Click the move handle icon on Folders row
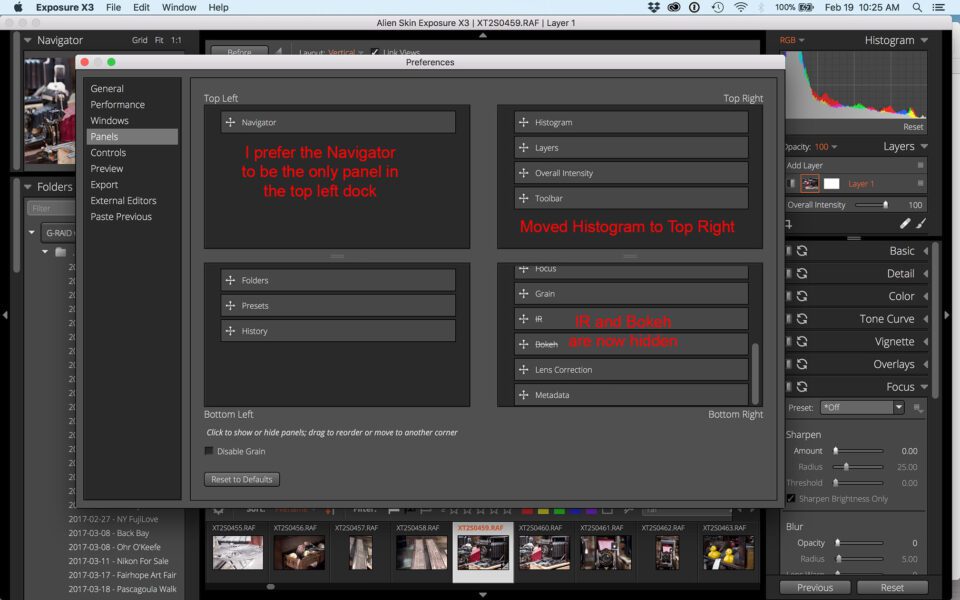 click(x=230, y=280)
